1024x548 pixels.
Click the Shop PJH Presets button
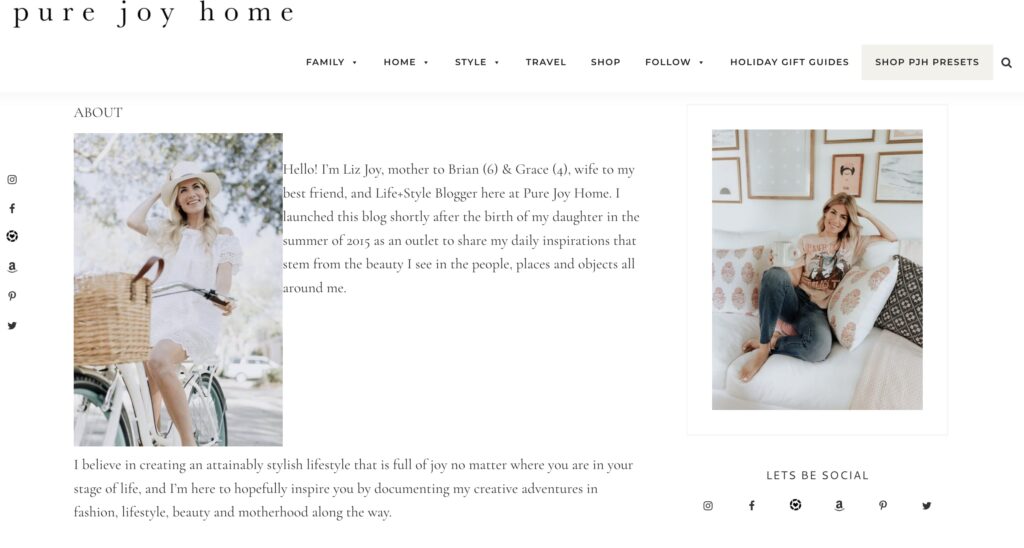click(927, 62)
